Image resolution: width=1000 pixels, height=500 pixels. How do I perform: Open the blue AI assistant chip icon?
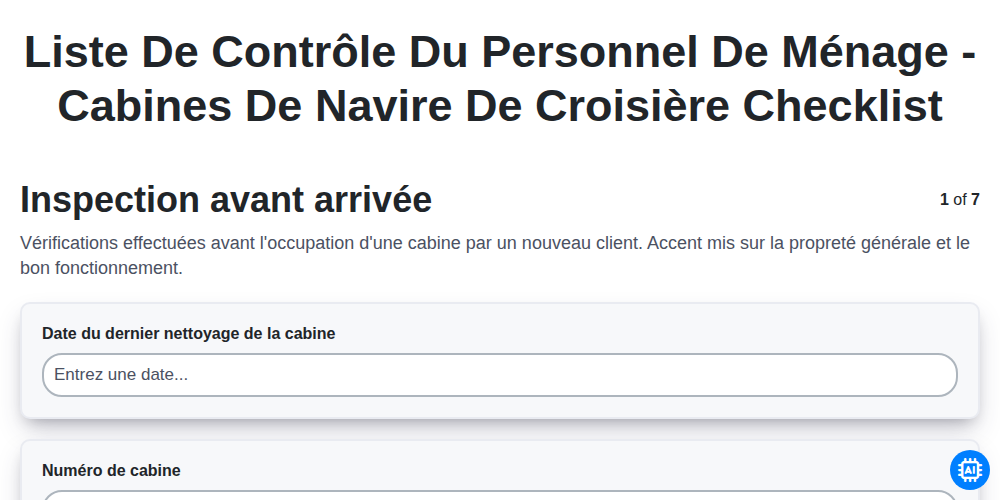969,470
